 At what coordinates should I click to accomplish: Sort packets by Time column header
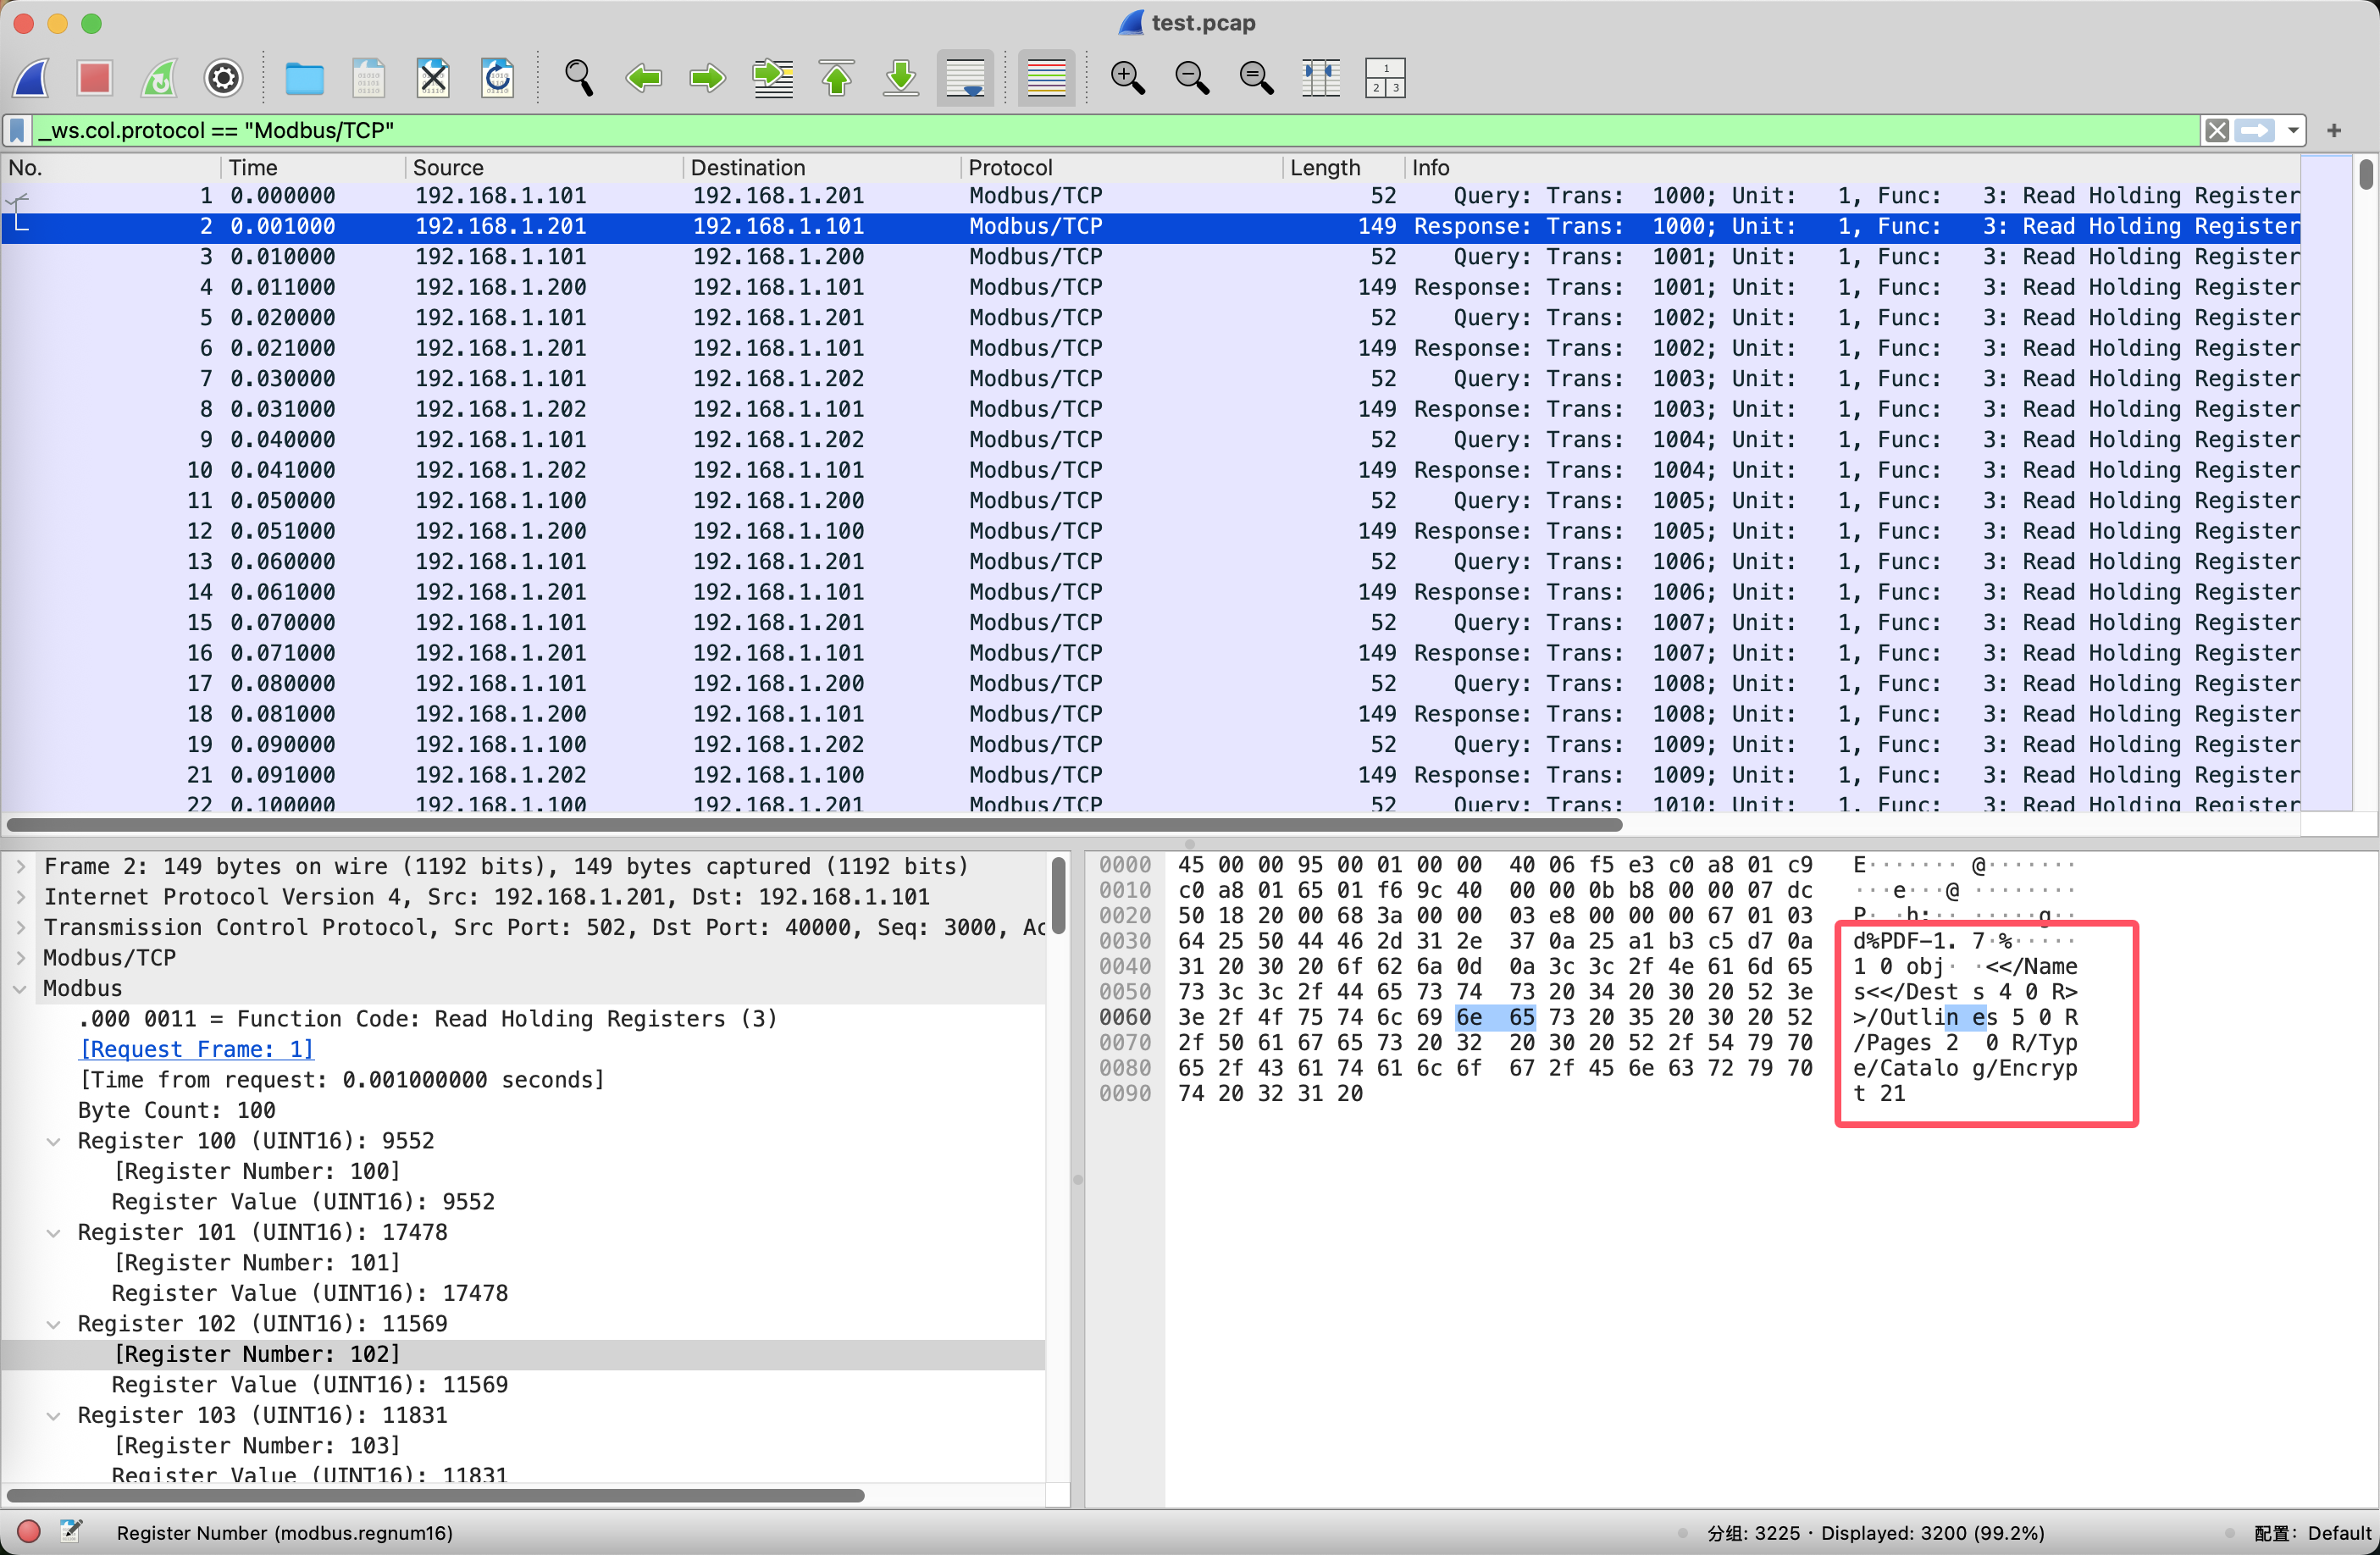coord(312,167)
